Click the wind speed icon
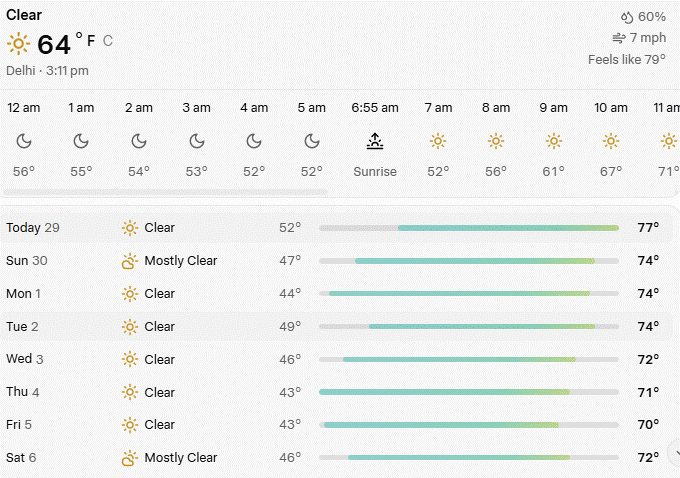 point(618,38)
